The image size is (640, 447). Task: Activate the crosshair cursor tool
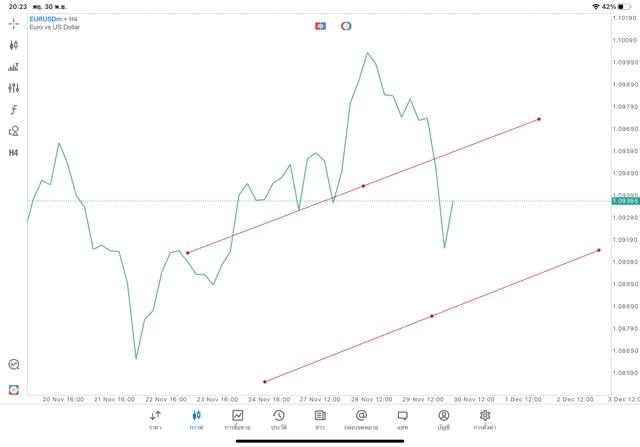coord(13,23)
